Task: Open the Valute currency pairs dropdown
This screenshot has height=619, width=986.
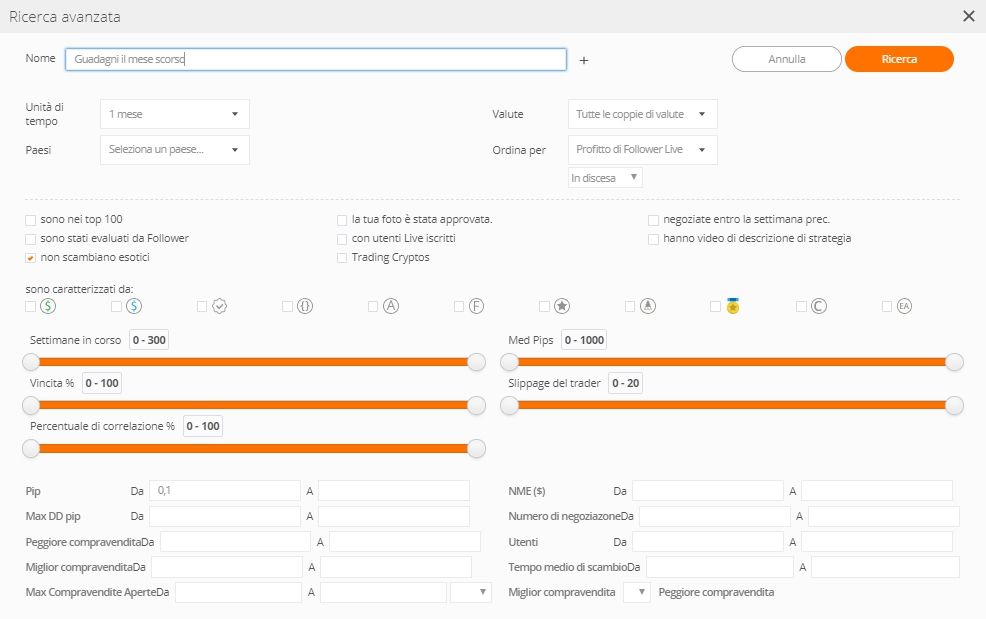Action: 643,114
